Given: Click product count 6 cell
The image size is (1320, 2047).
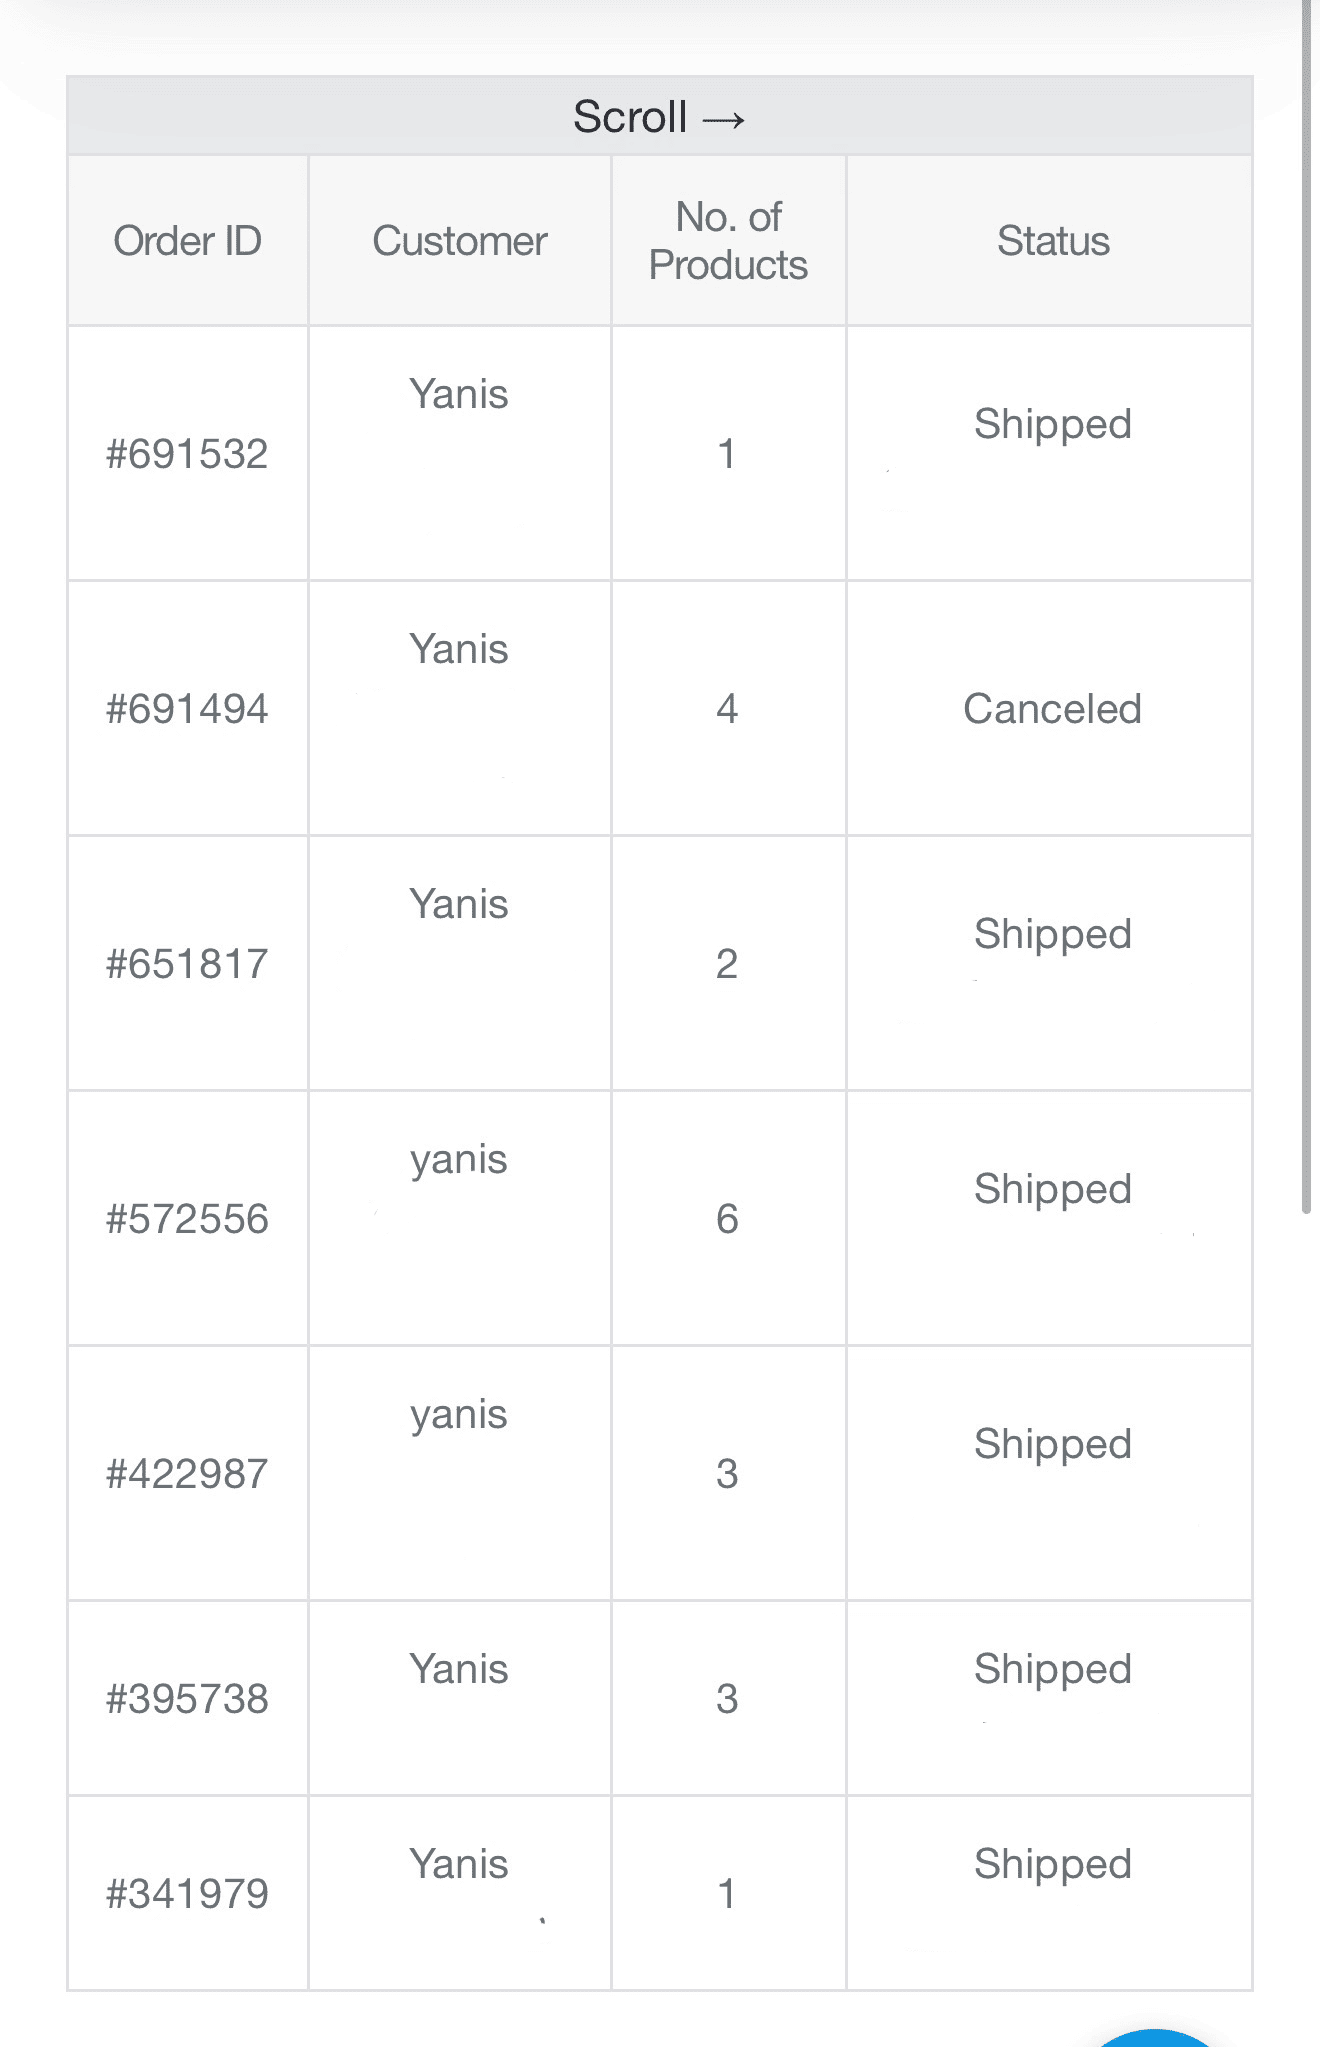Looking at the screenshot, I should 727,1219.
